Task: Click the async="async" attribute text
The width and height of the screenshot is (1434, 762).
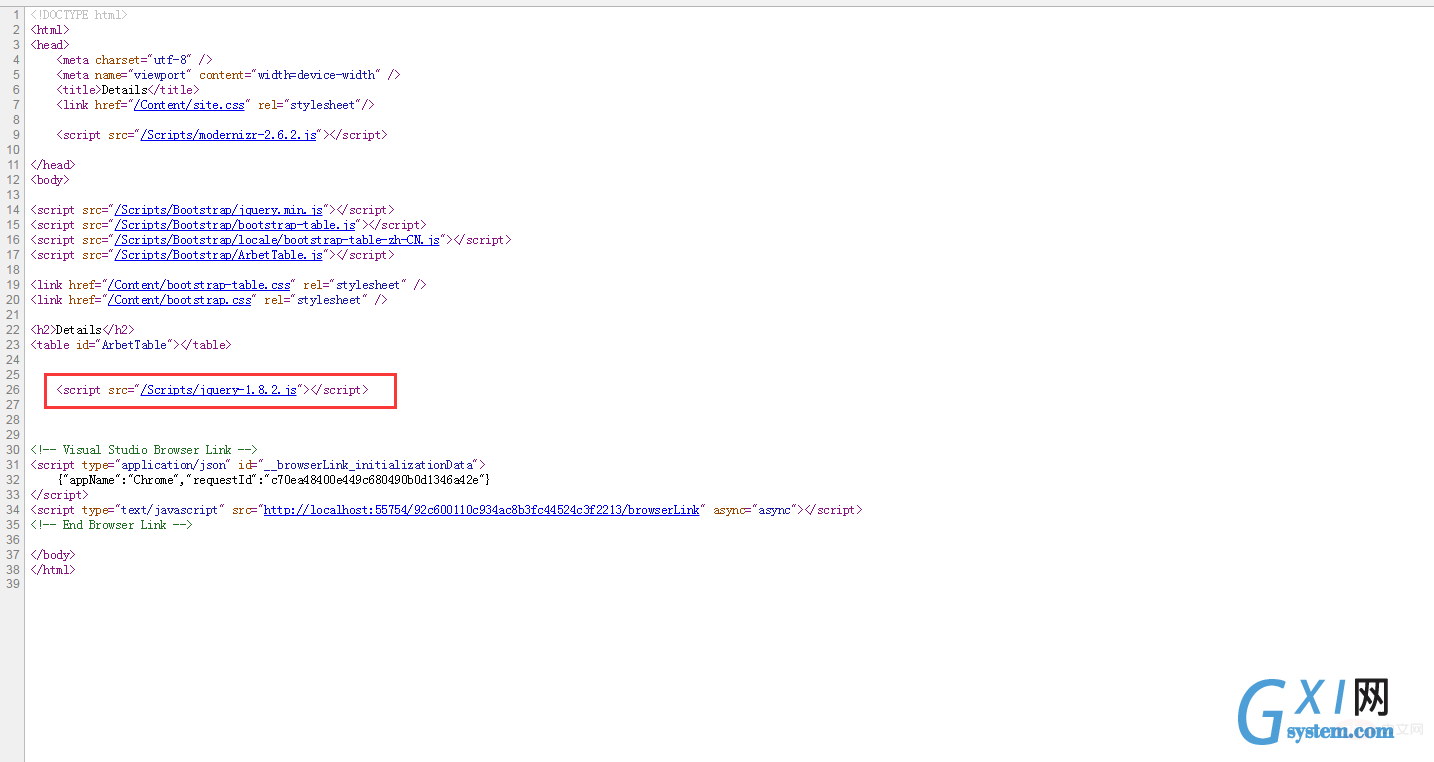Action: click(x=755, y=510)
